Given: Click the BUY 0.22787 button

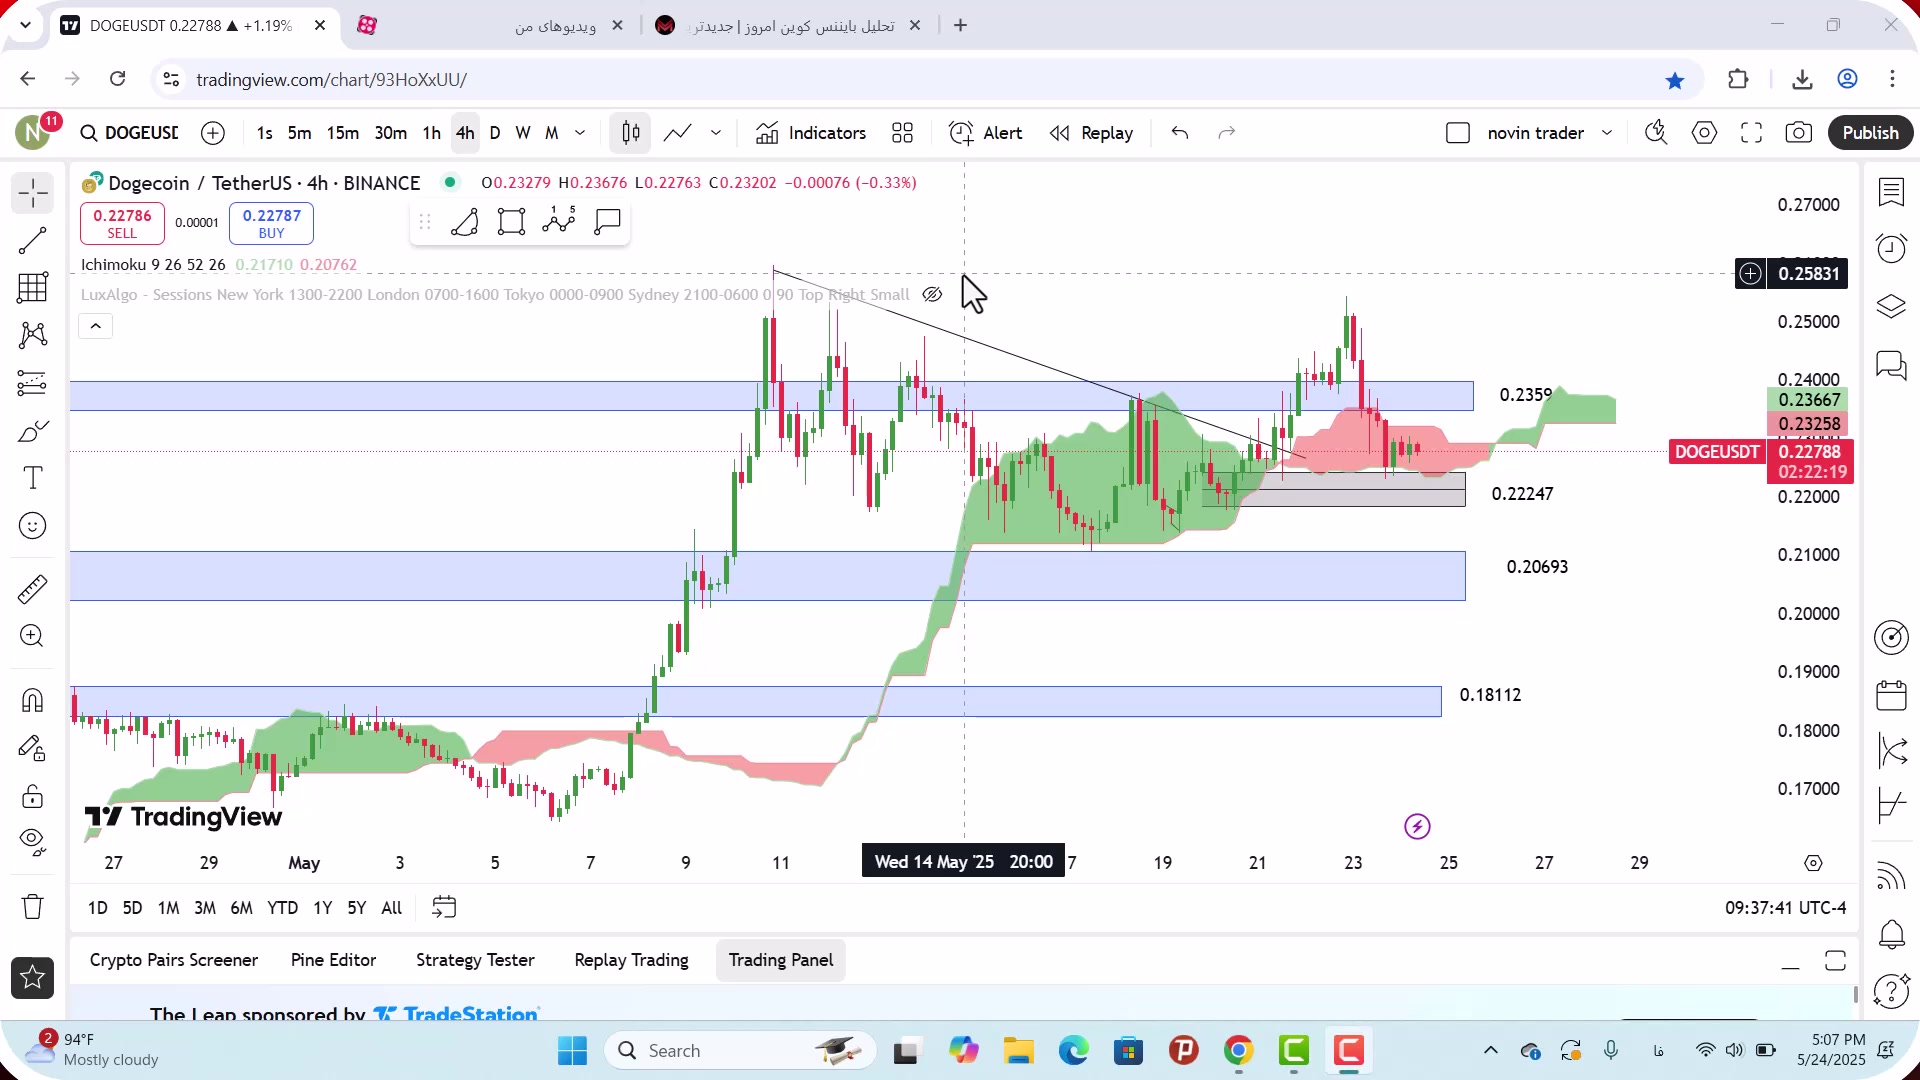Looking at the screenshot, I should pyautogui.click(x=272, y=223).
